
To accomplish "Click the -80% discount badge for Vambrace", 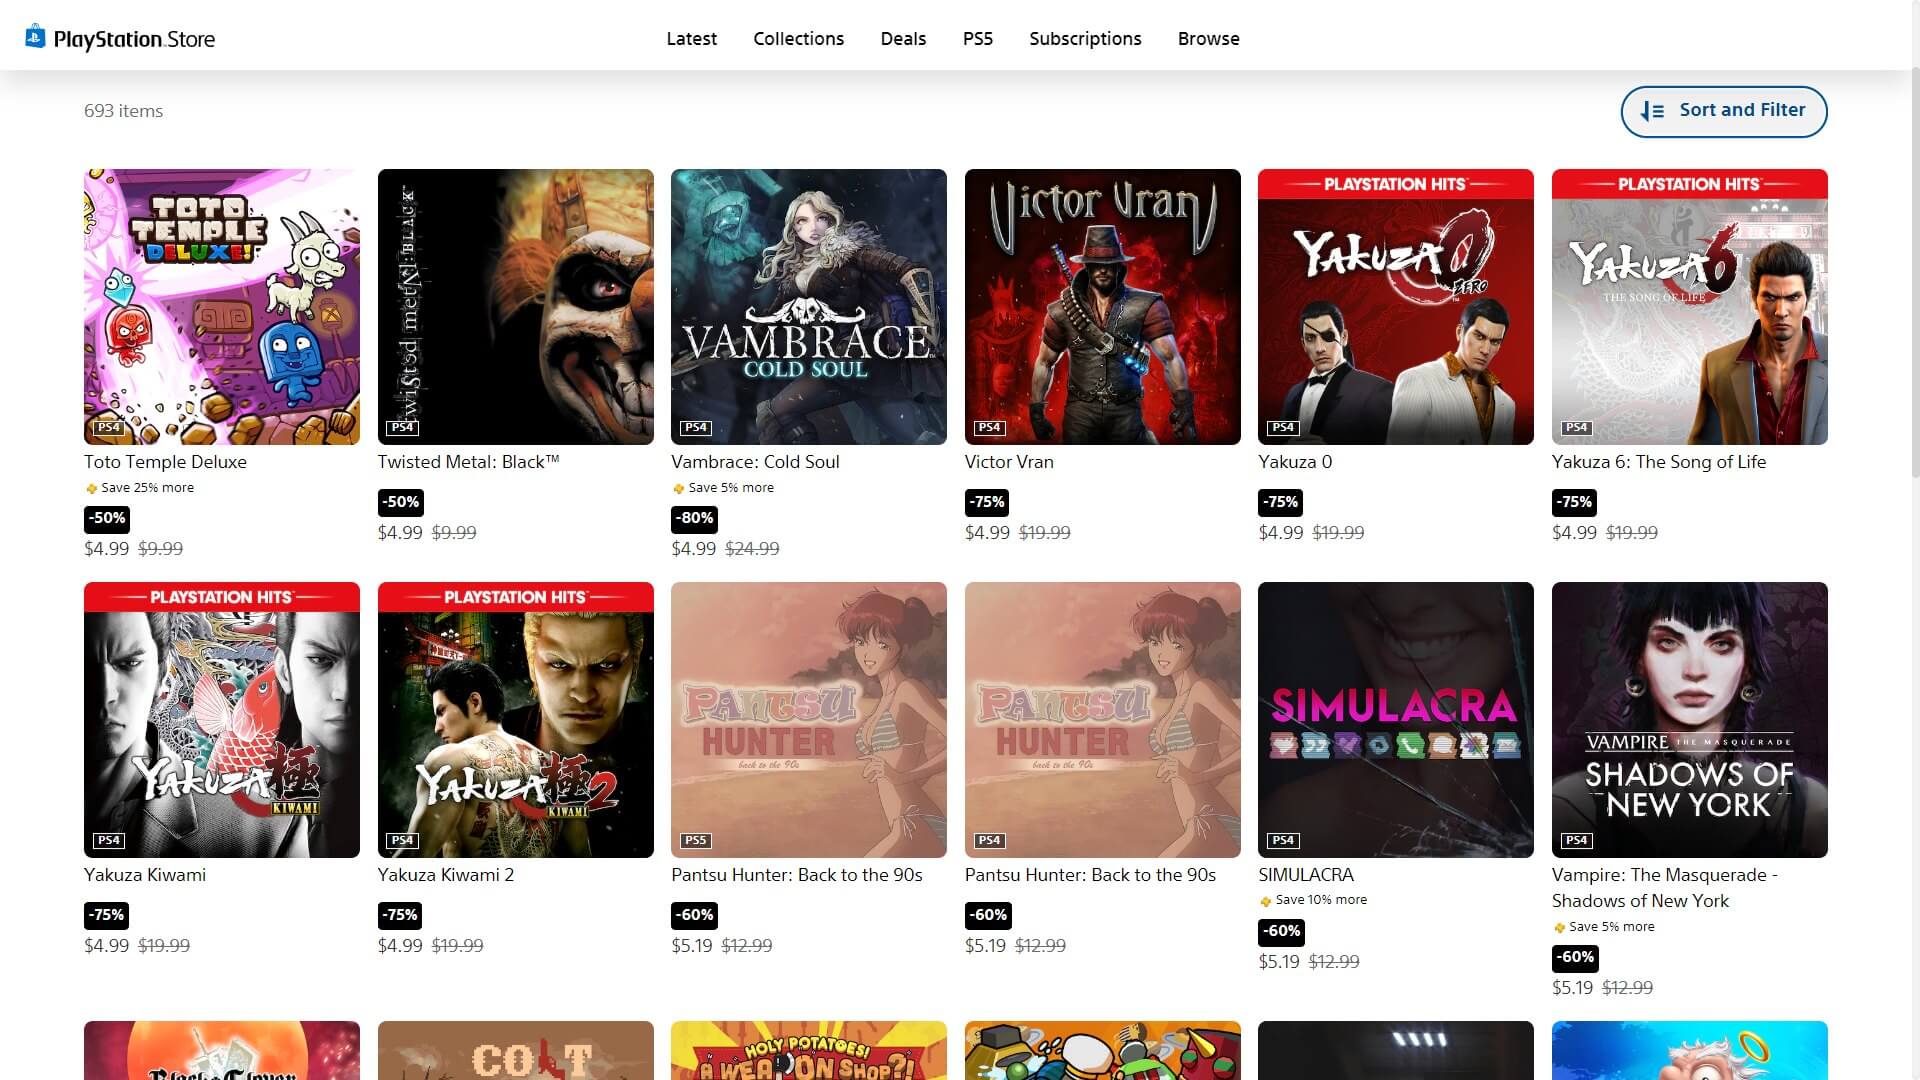I will 694,518.
